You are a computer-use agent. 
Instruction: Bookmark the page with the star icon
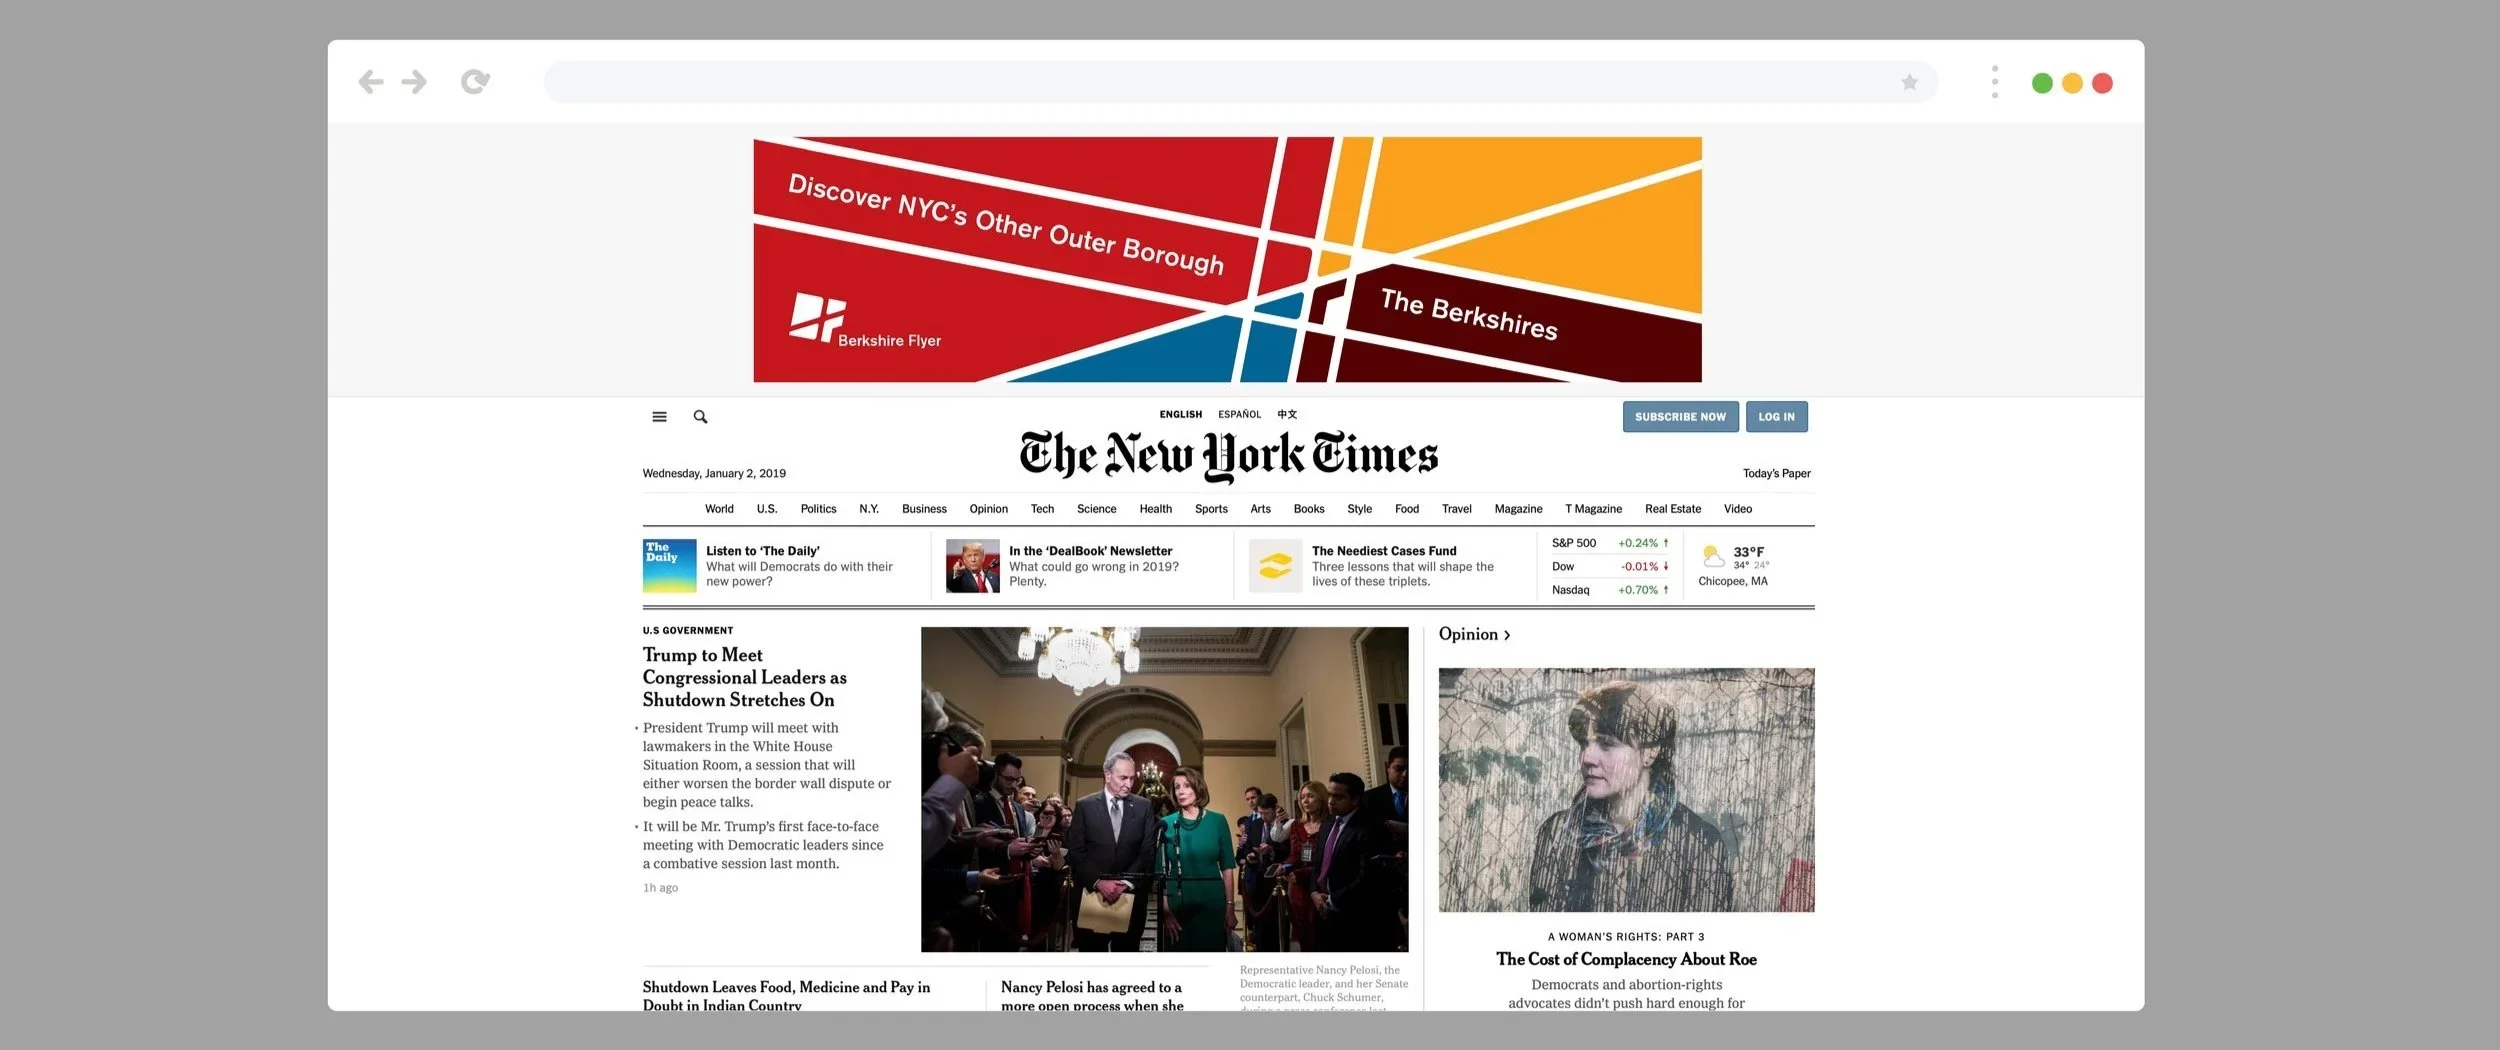pos(1909,82)
